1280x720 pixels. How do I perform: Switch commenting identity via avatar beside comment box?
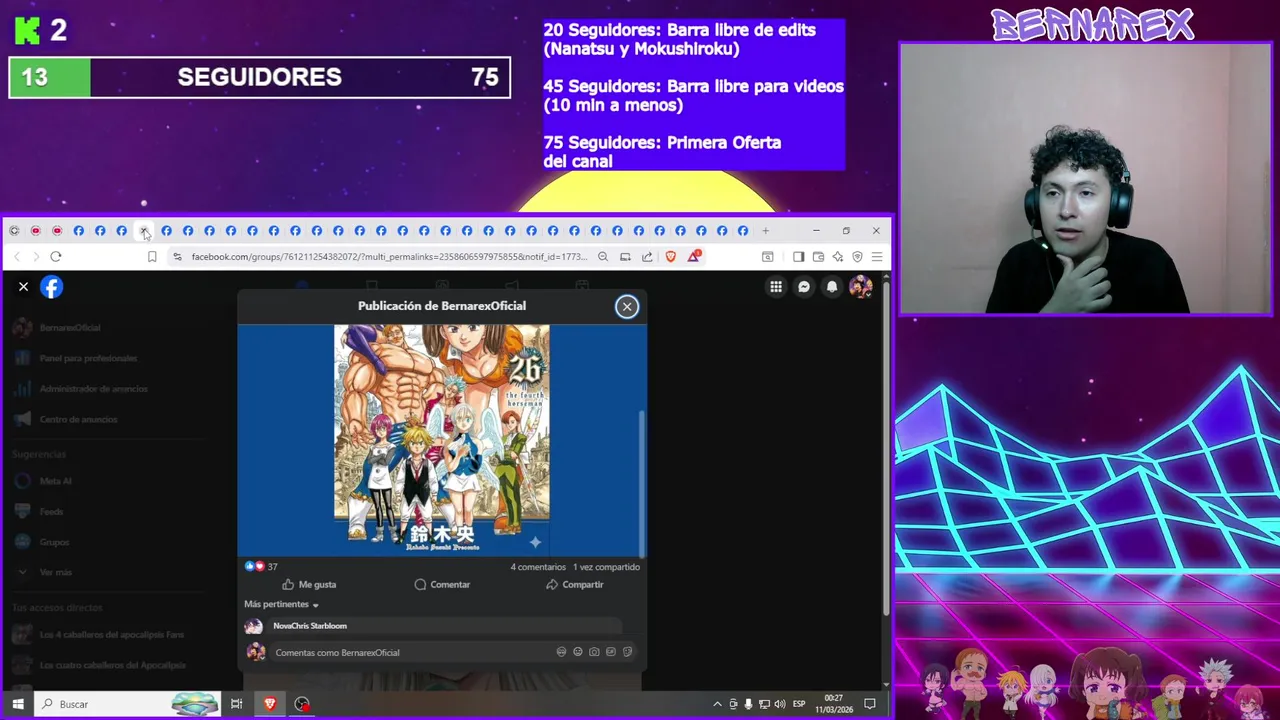click(x=256, y=652)
